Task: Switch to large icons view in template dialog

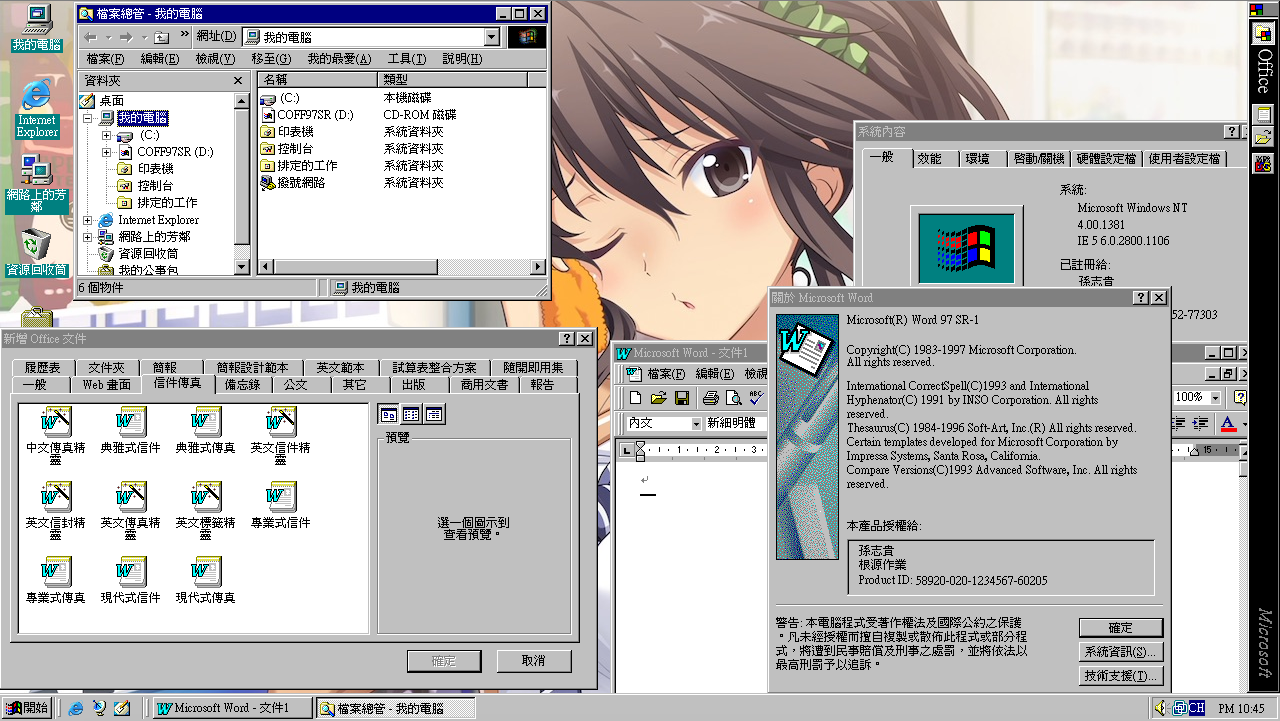Action: (x=388, y=414)
